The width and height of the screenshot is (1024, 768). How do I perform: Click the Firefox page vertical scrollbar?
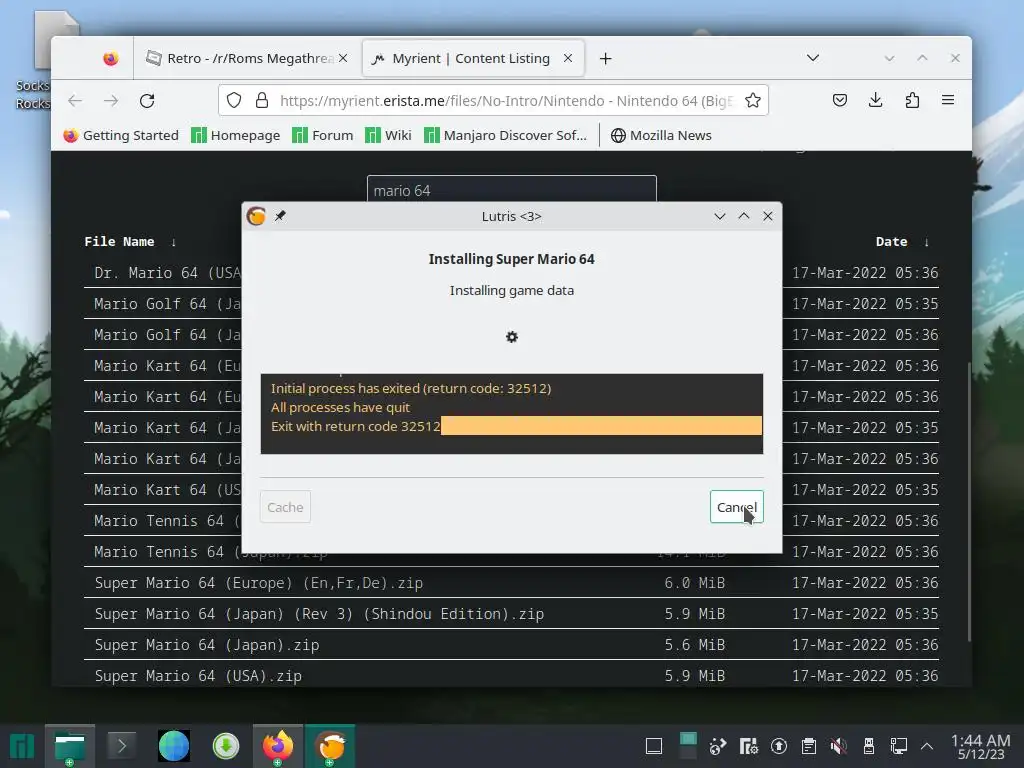click(x=968, y=500)
